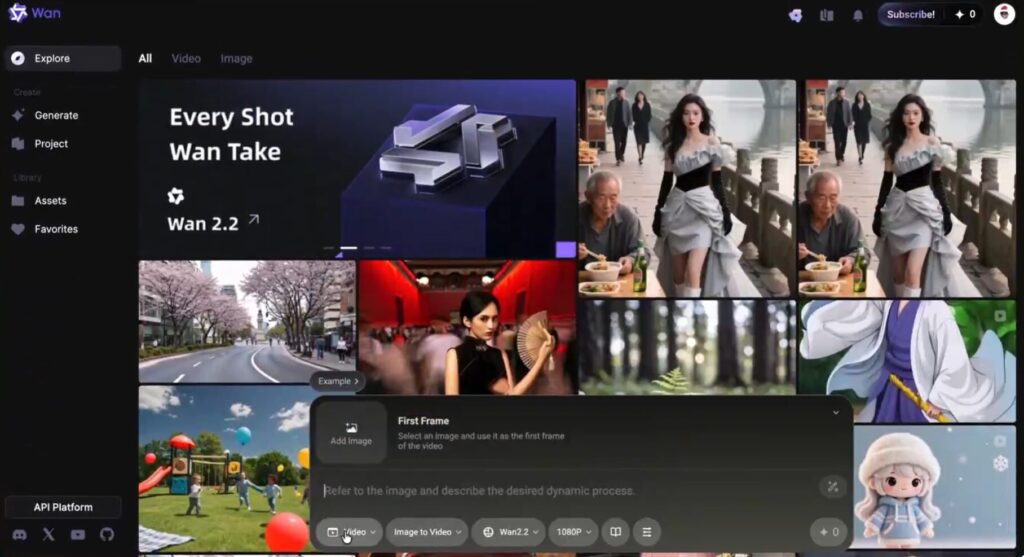Switch to the Video tab in Explore
This screenshot has width=1024, height=557.
click(186, 58)
